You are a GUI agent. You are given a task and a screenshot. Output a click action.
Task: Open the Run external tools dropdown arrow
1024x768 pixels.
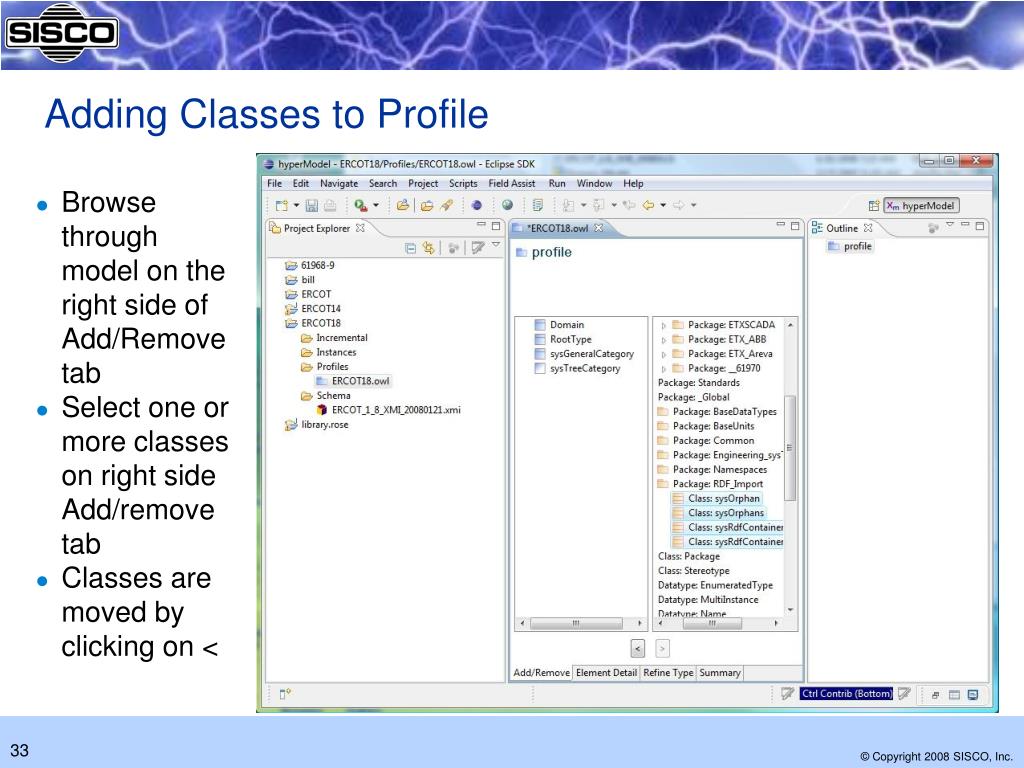(376, 206)
